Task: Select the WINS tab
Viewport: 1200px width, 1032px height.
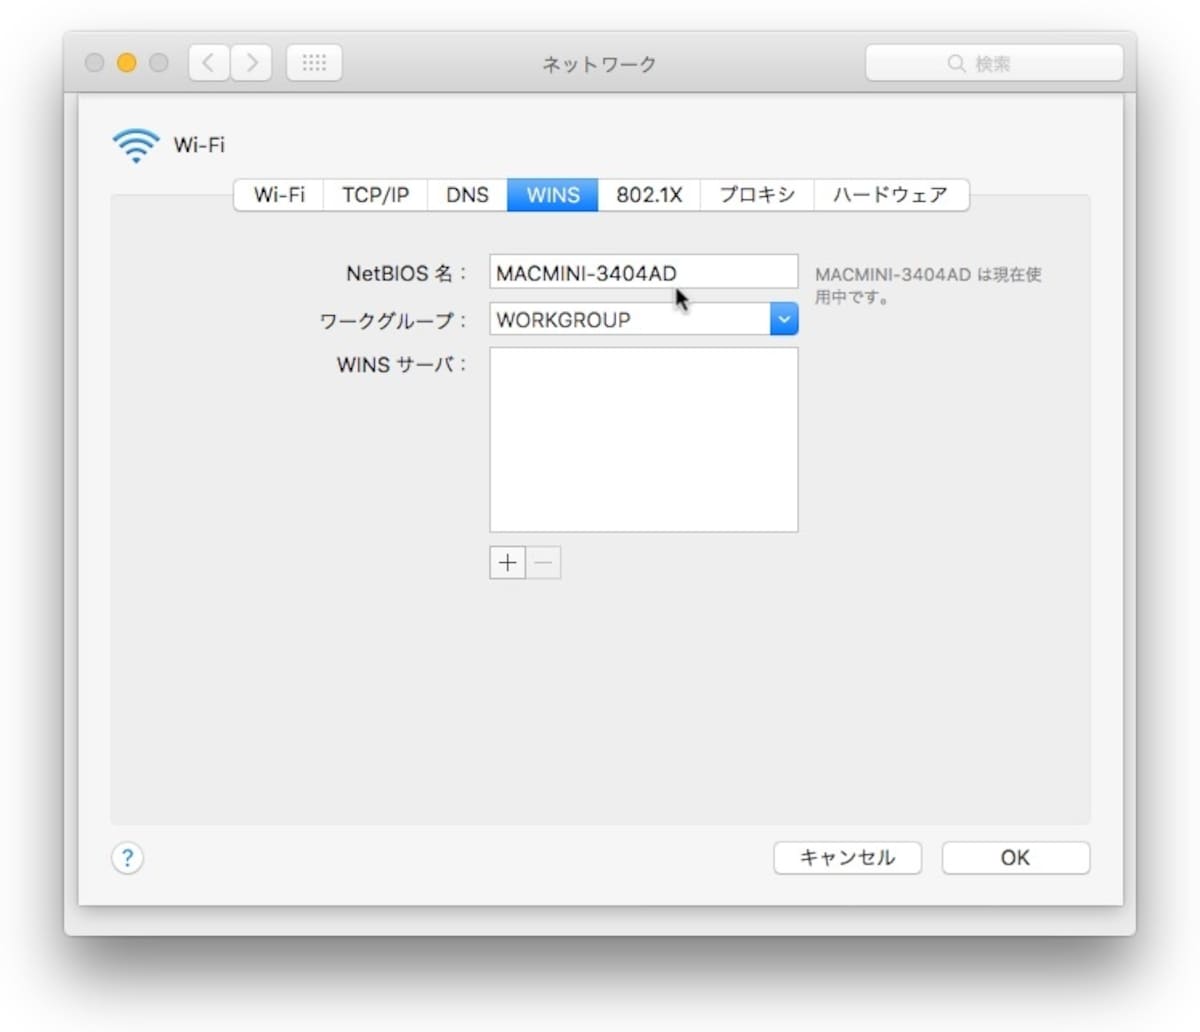Action: (553, 194)
